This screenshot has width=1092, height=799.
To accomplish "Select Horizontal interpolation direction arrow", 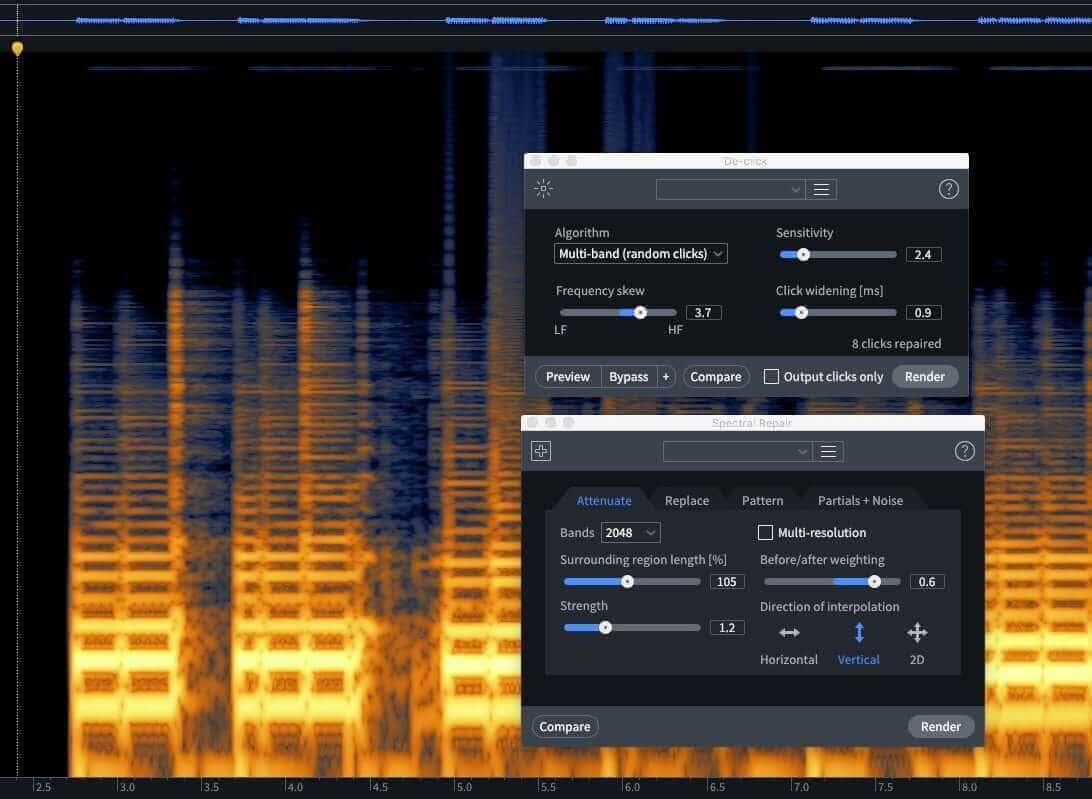I will [x=789, y=633].
